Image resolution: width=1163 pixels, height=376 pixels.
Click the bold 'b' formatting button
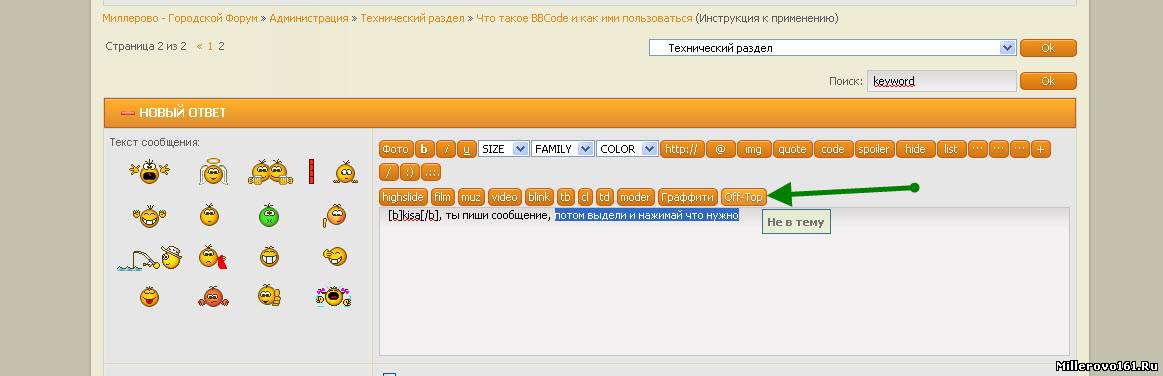424,149
